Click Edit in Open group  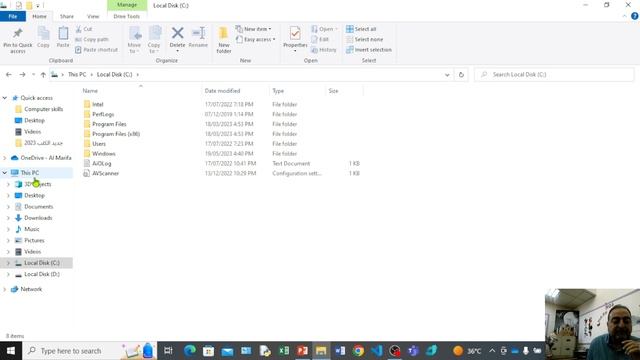(320, 40)
